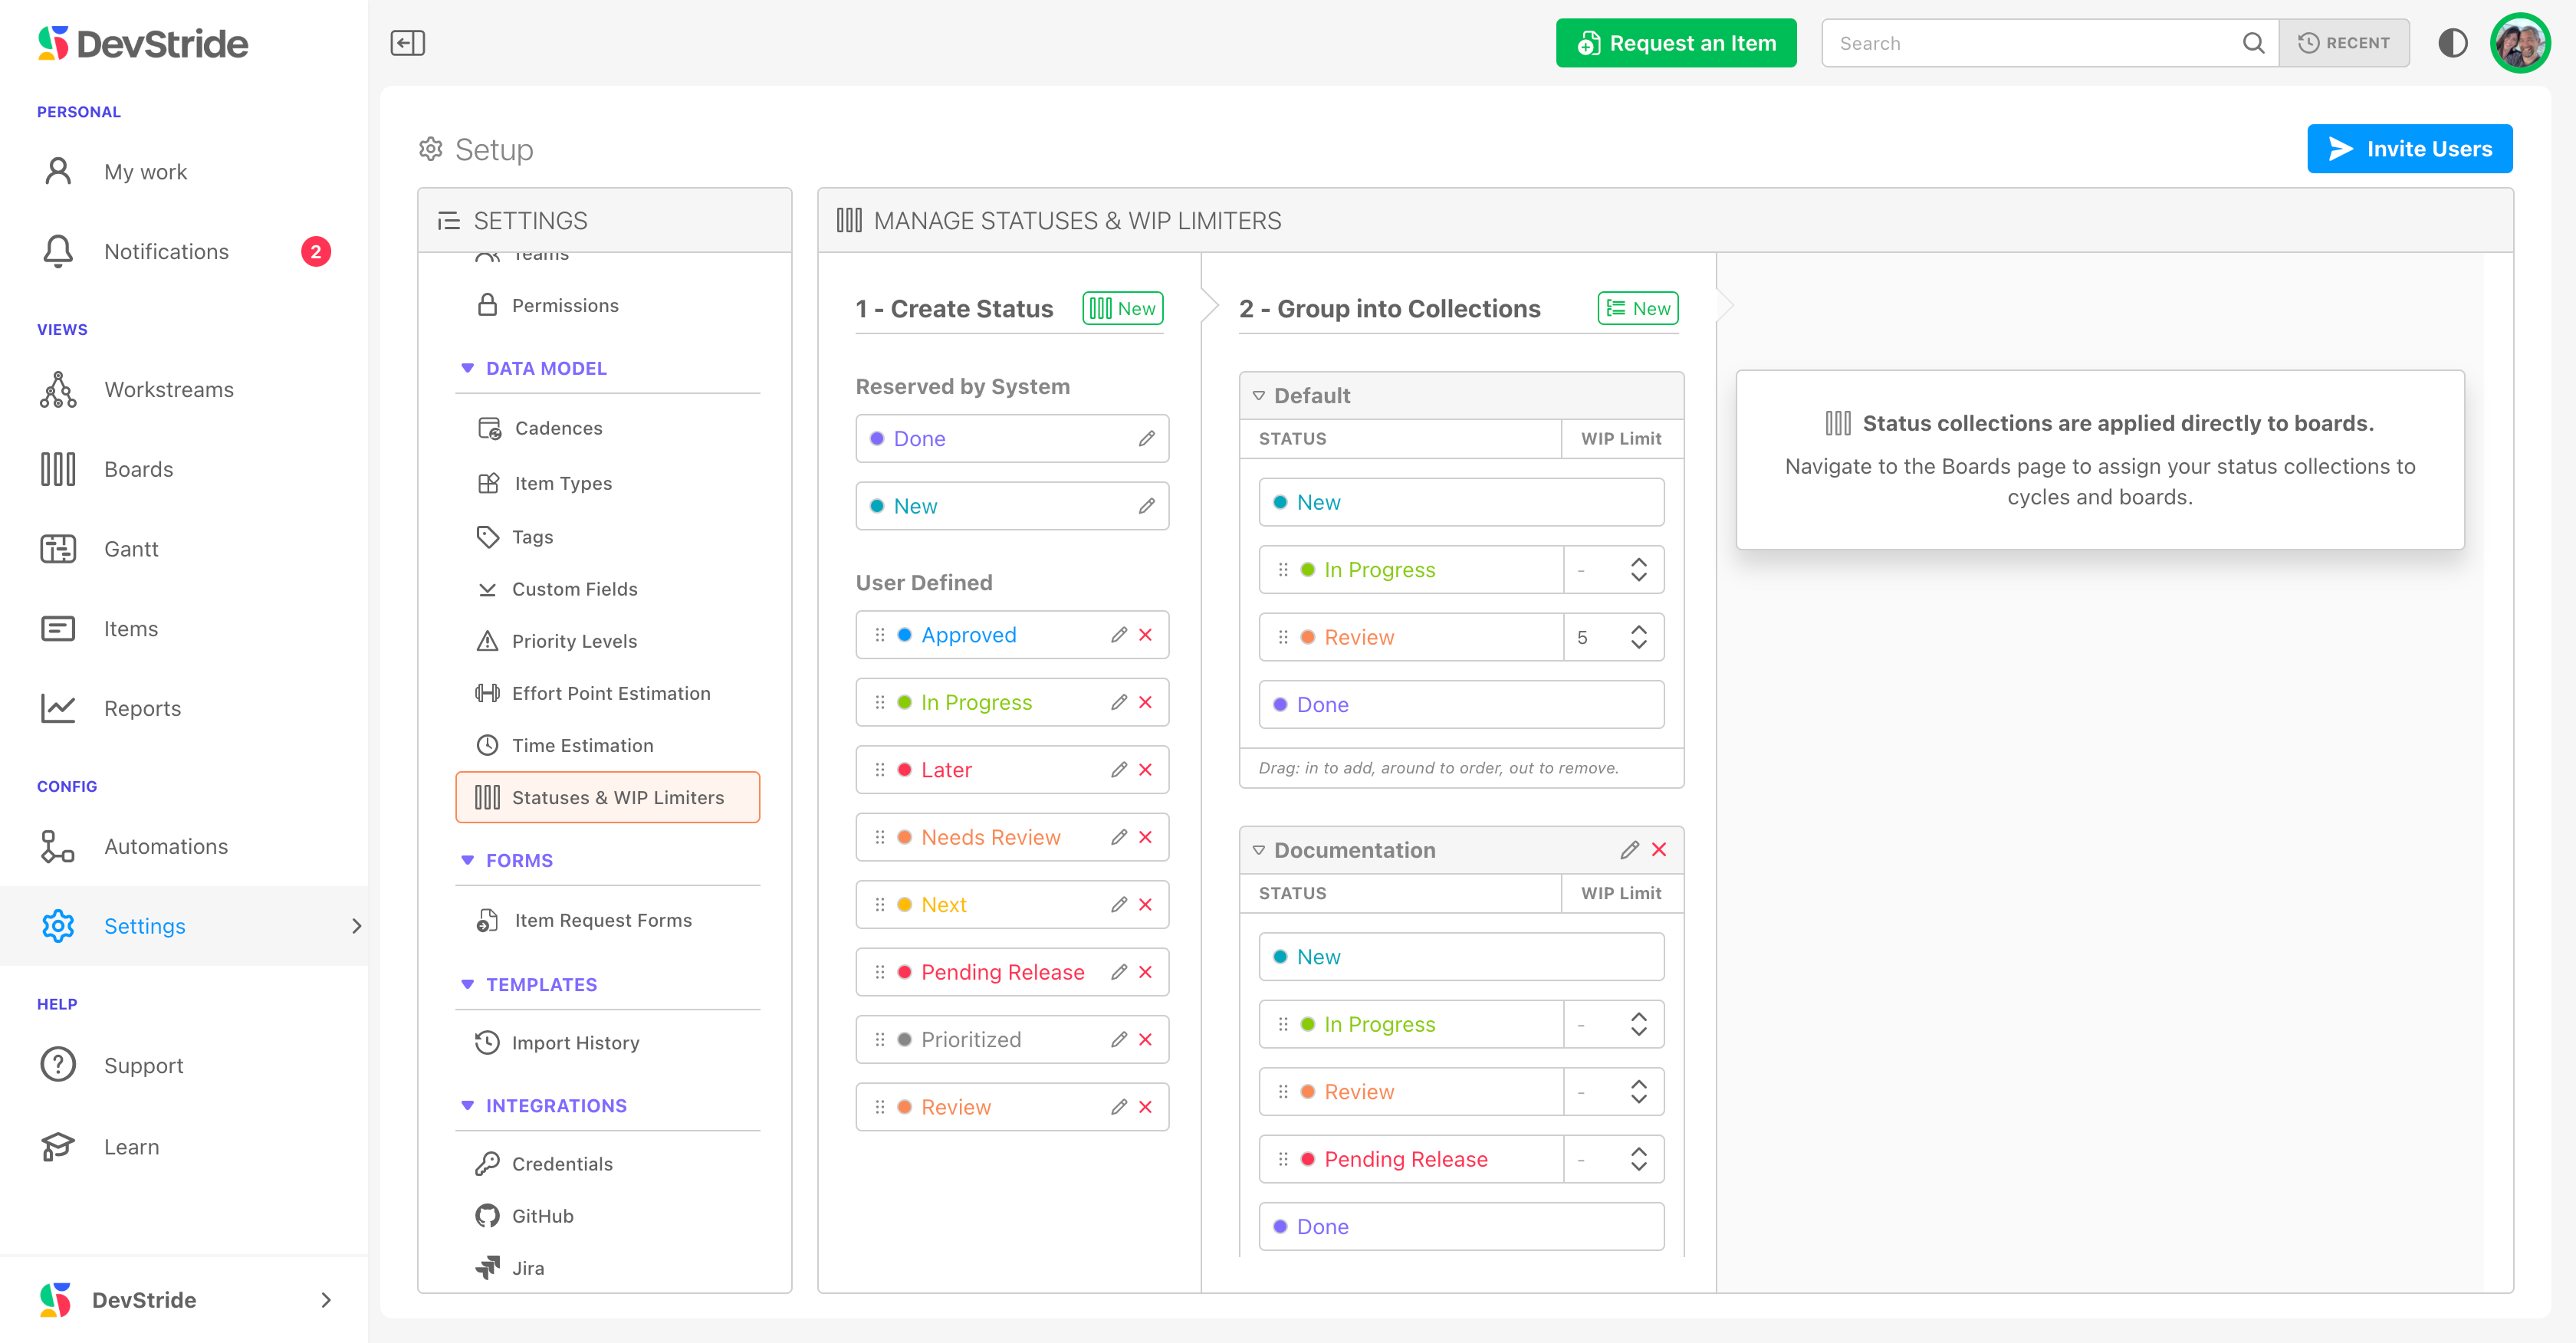Edit the Documentation collection name pencil
This screenshot has width=2576, height=1343.
pyautogui.click(x=1629, y=850)
